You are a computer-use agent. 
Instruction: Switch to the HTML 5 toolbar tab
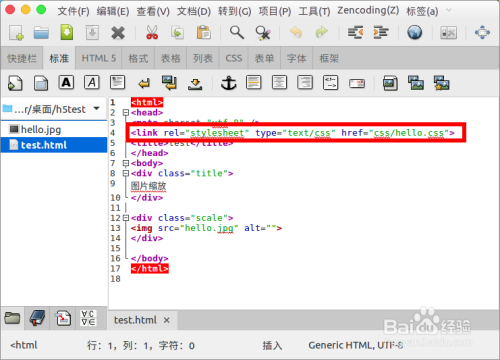(x=99, y=58)
